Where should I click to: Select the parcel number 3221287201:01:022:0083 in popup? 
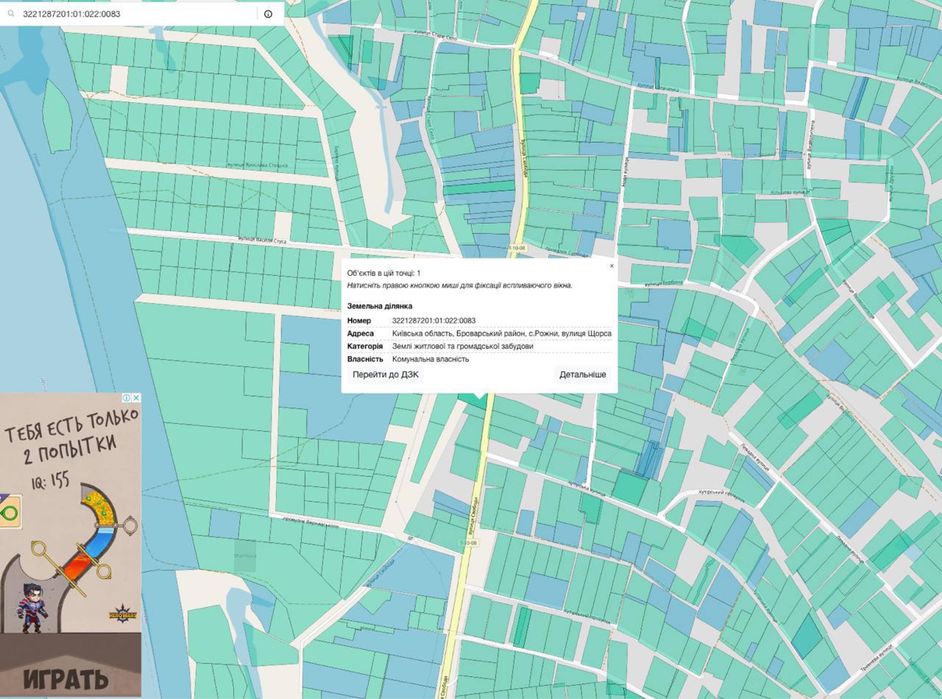click(434, 321)
